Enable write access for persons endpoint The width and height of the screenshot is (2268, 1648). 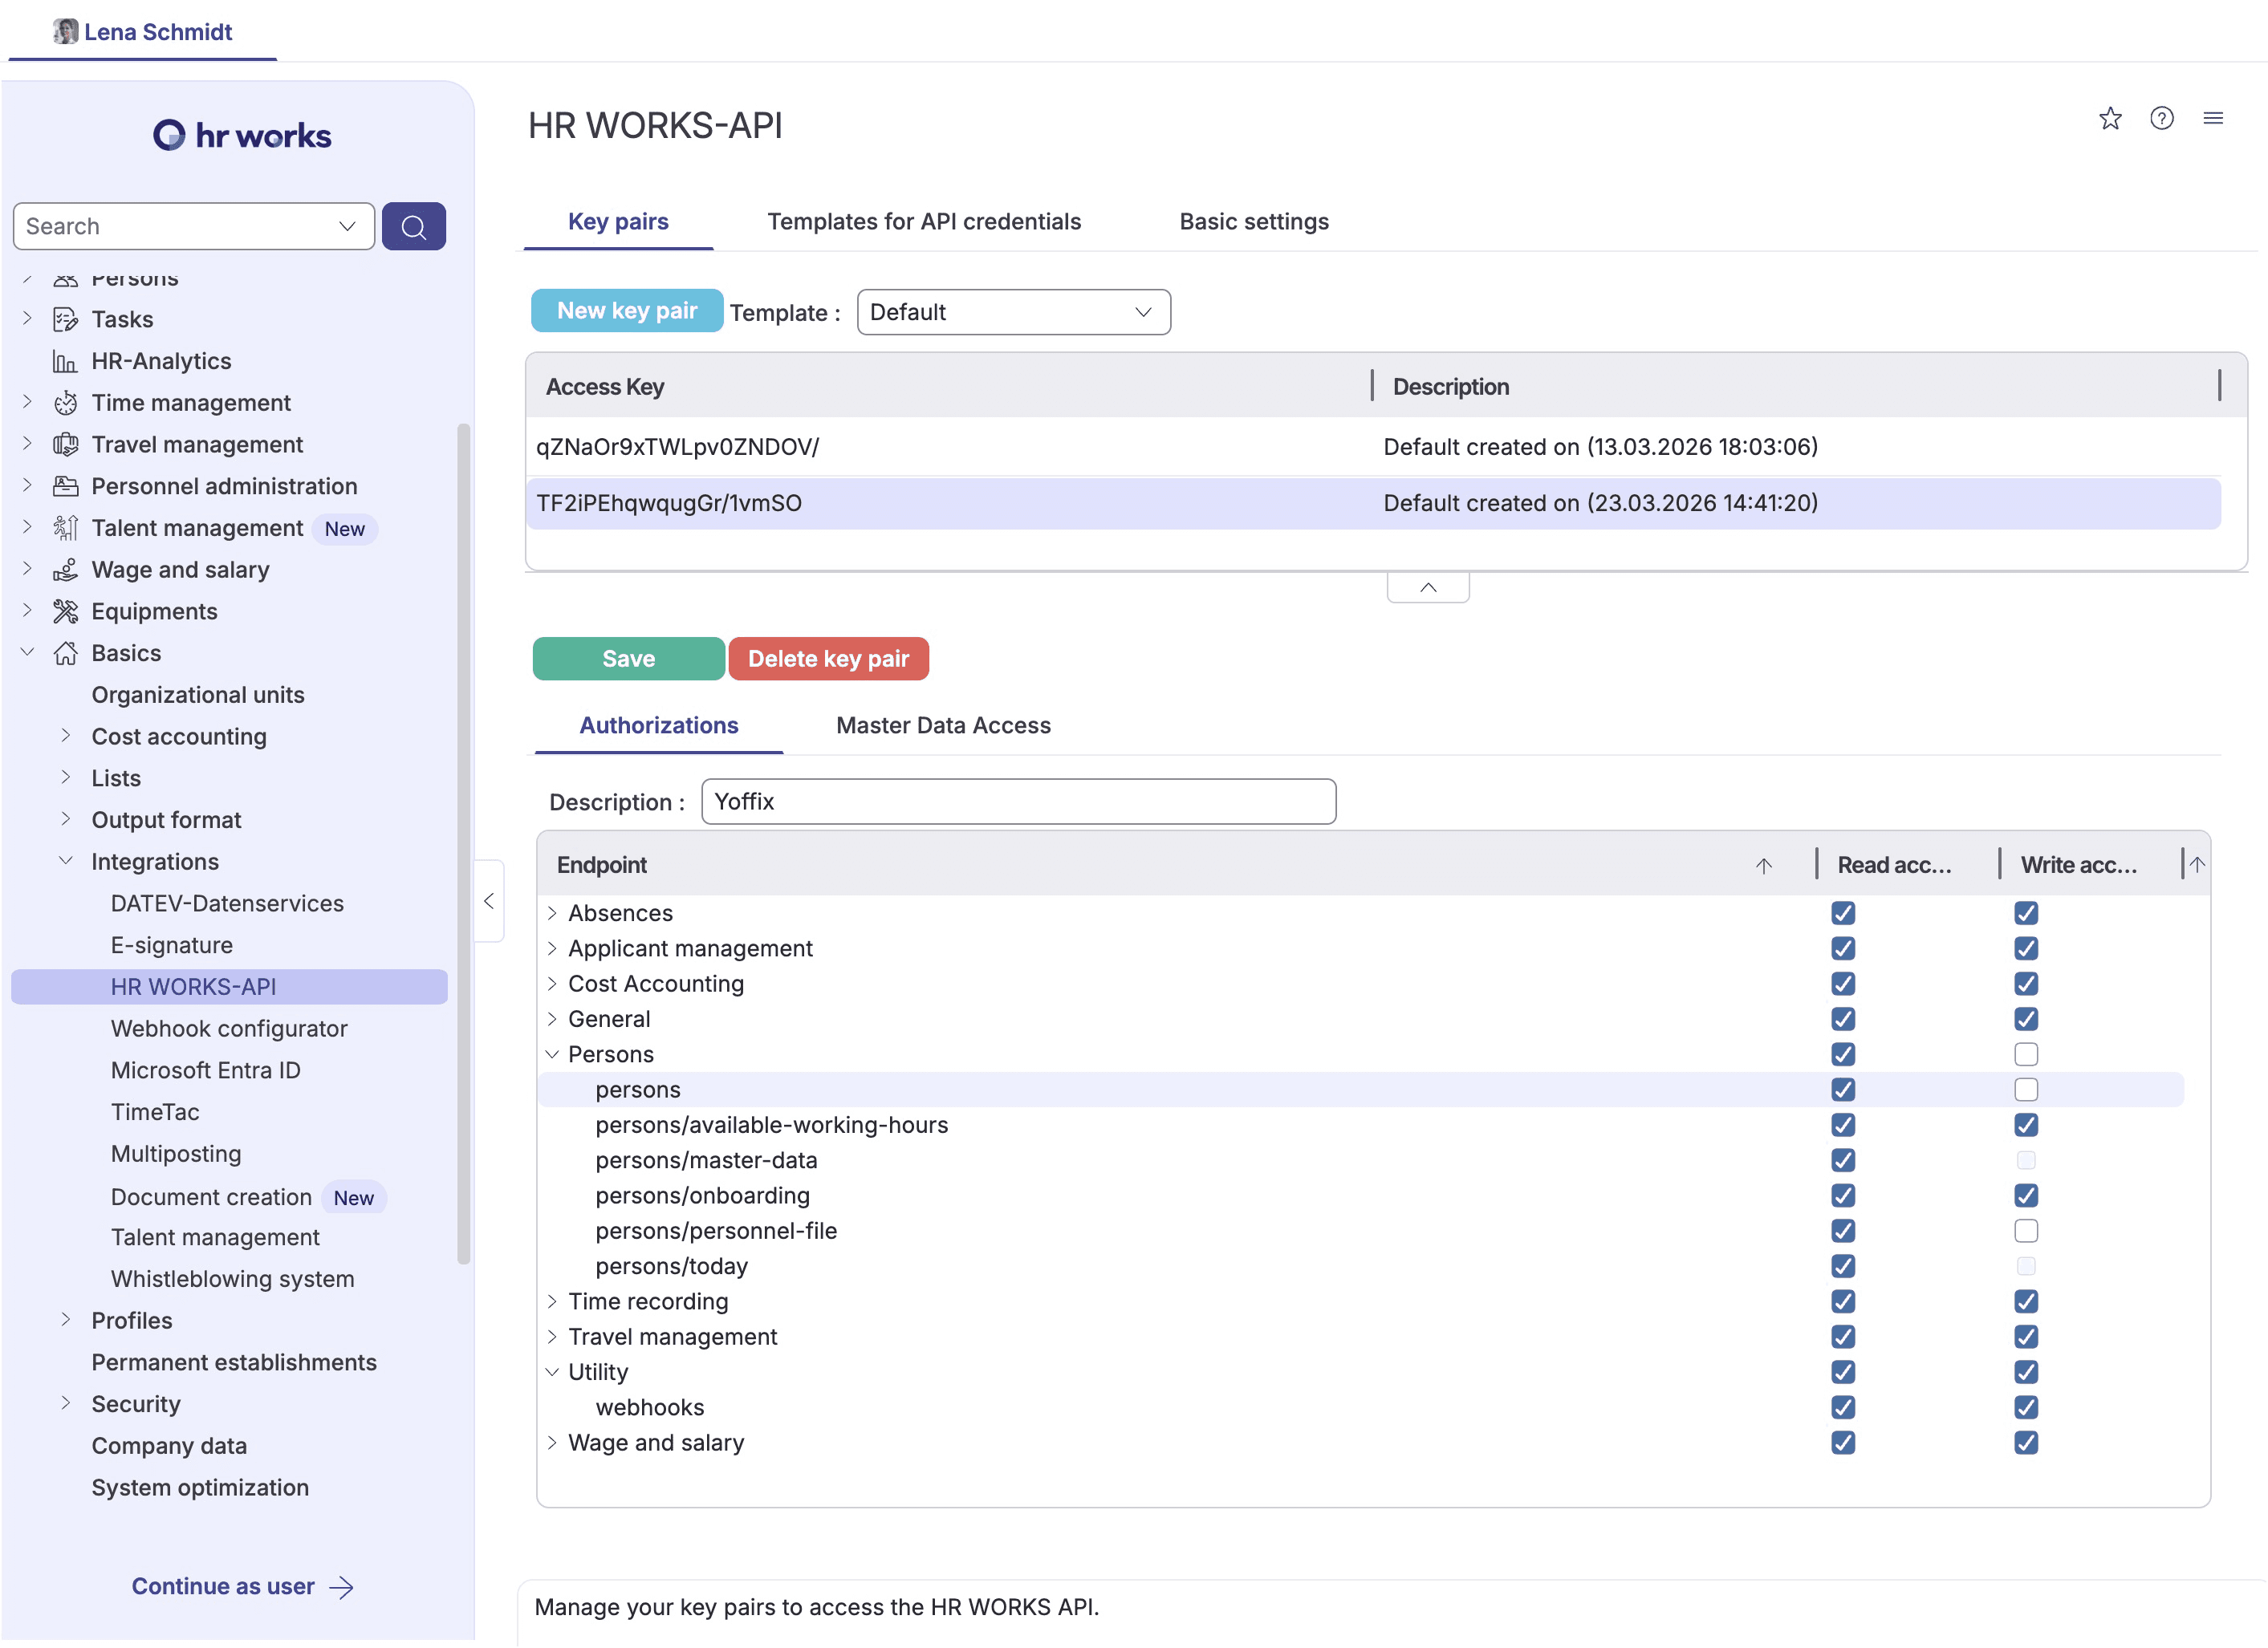click(2025, 1090)
